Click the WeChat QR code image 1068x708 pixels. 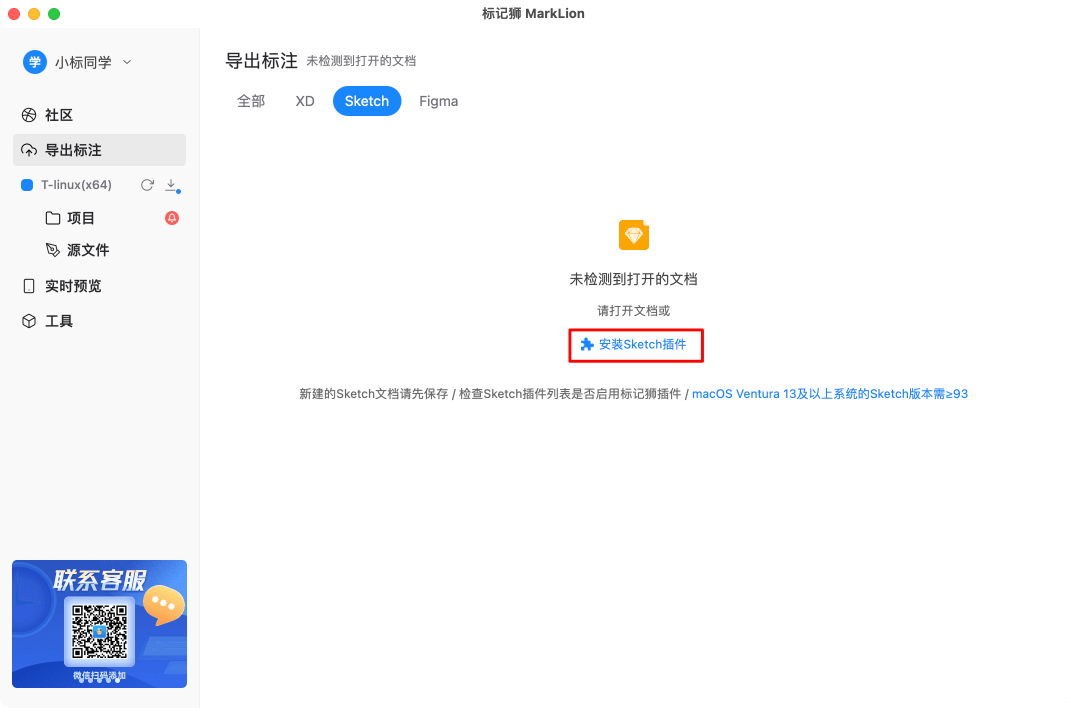coord(99,632)
